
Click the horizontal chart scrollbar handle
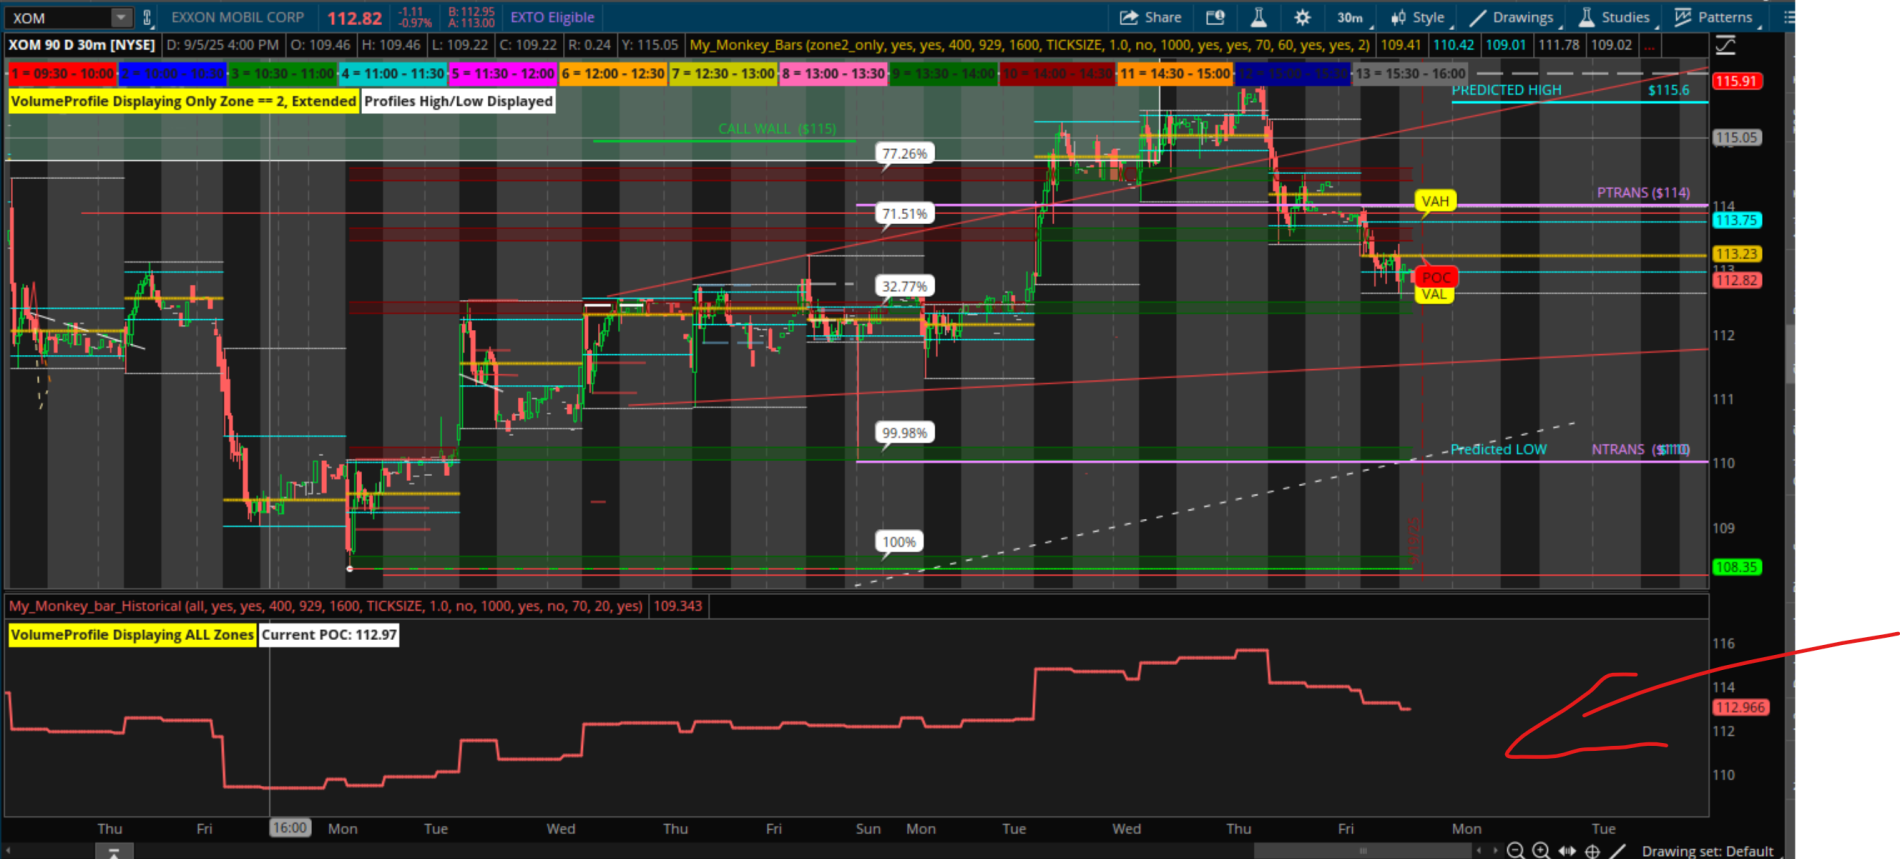coord(1361,851)
